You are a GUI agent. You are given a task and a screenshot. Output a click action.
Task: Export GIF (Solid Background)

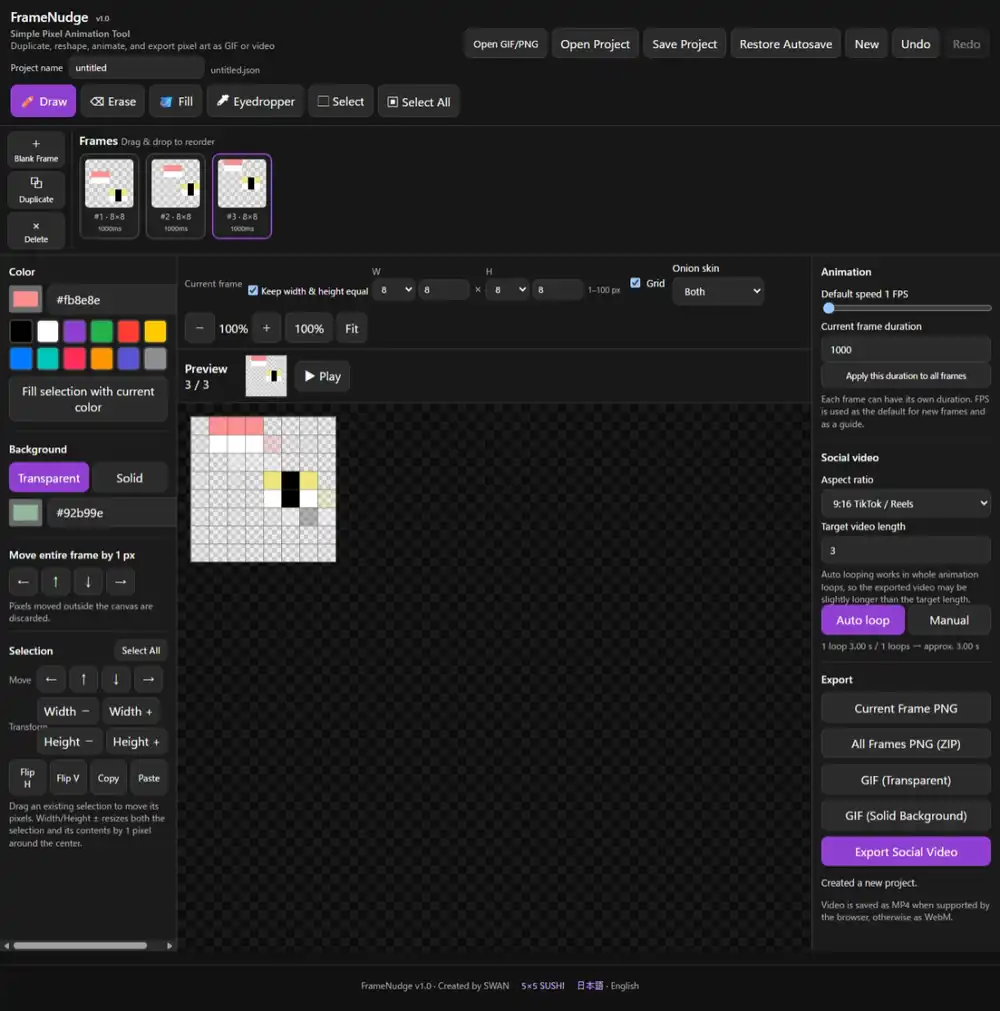pos(905,816)
